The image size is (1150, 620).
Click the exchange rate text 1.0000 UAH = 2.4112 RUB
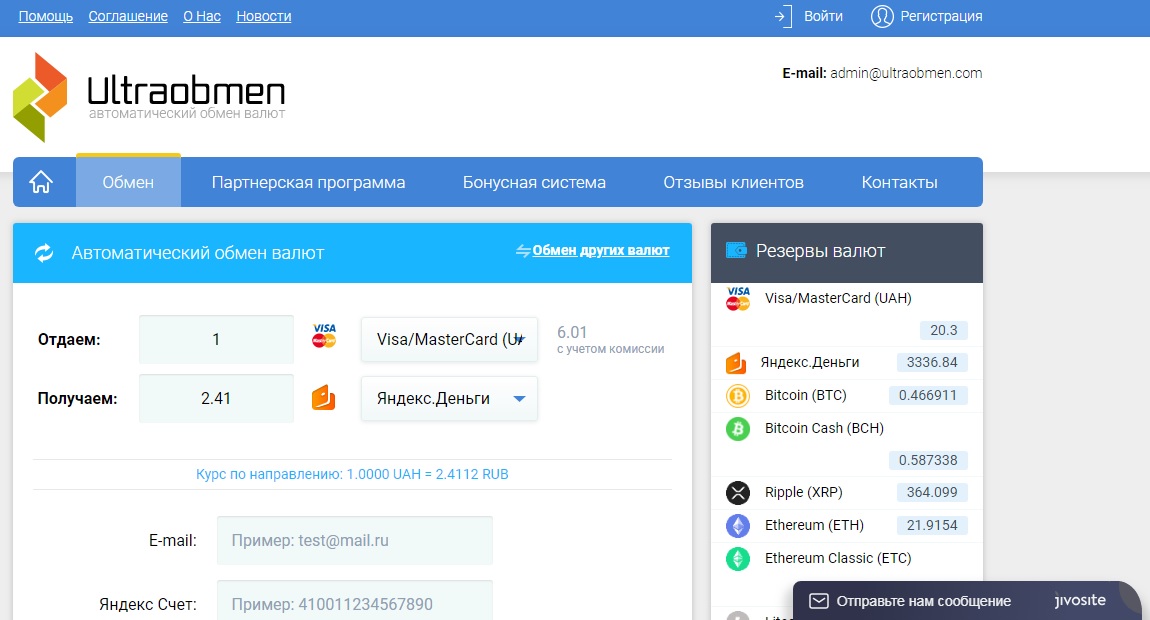click(428, 474)
